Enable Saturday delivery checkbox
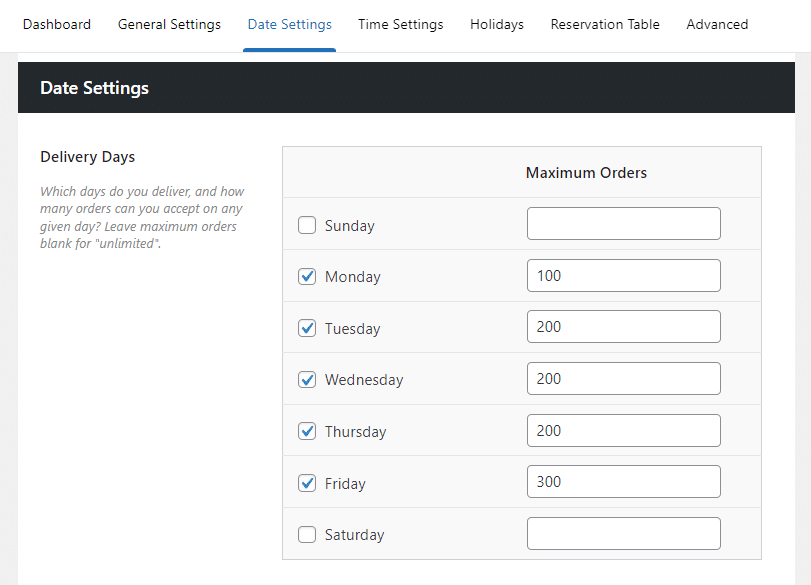The height and width of the screenshot is (585, 811). (307, 535)
